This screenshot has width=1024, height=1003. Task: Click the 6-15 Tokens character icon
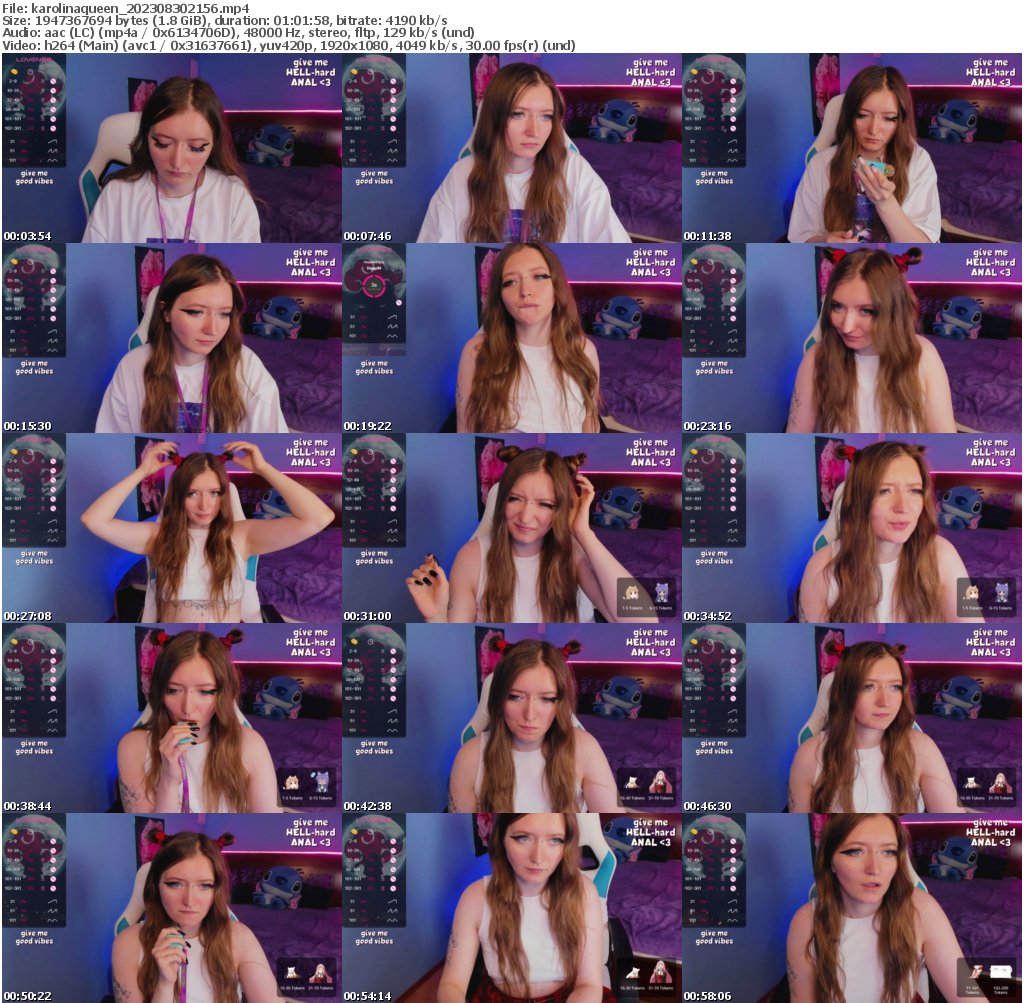click(x=661, y=593)
